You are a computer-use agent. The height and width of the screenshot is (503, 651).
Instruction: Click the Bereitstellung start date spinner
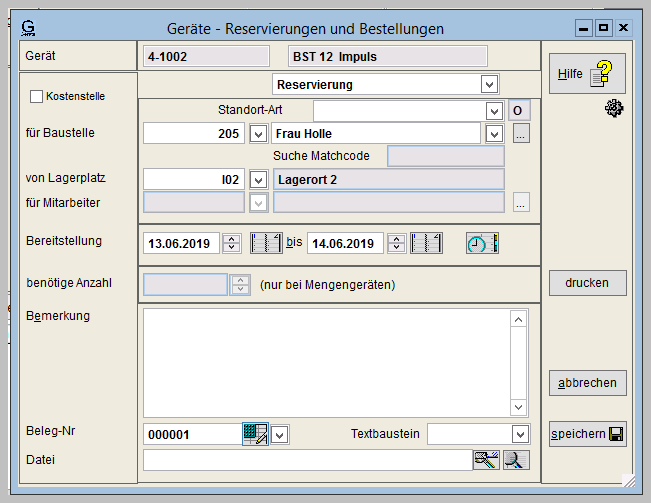[232, 243]
